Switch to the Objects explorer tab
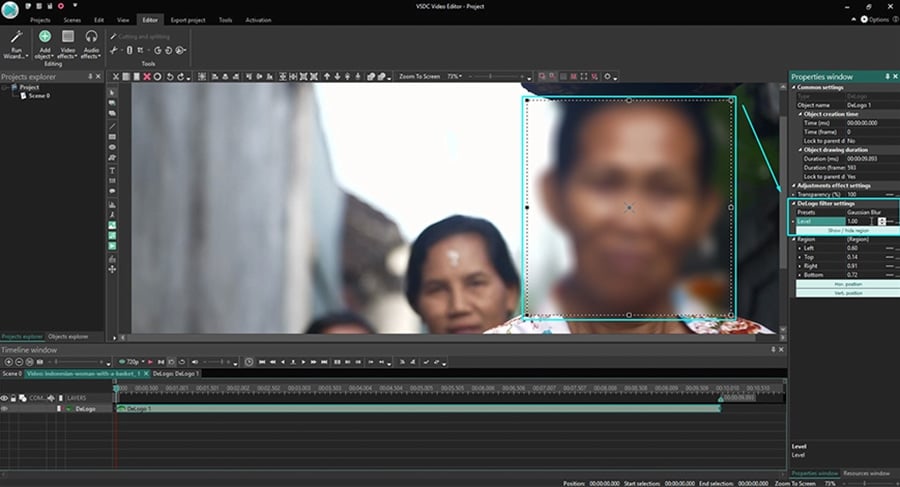 68,336
